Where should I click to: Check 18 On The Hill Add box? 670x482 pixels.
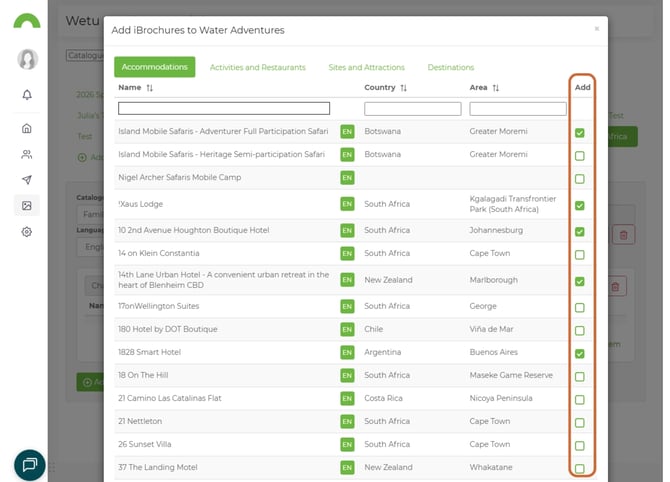click(580, 376)
